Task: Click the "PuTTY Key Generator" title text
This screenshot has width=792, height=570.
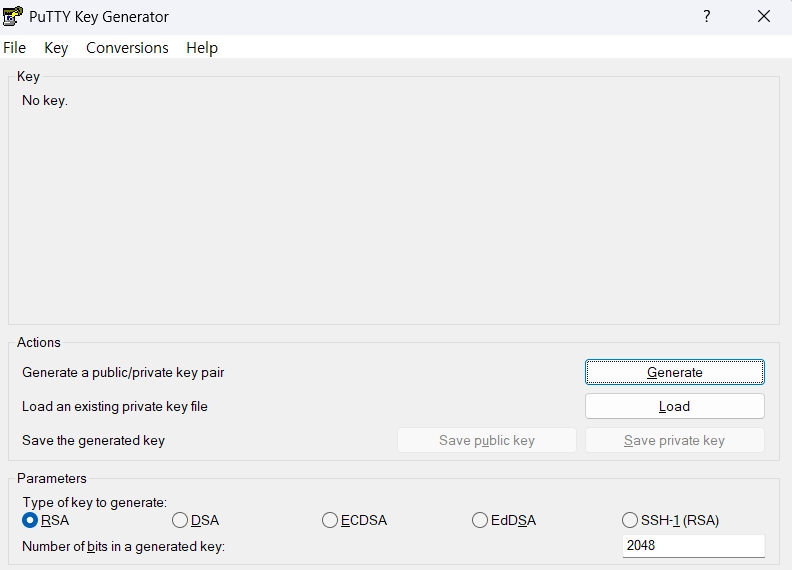Action: (x=99, y=17)
